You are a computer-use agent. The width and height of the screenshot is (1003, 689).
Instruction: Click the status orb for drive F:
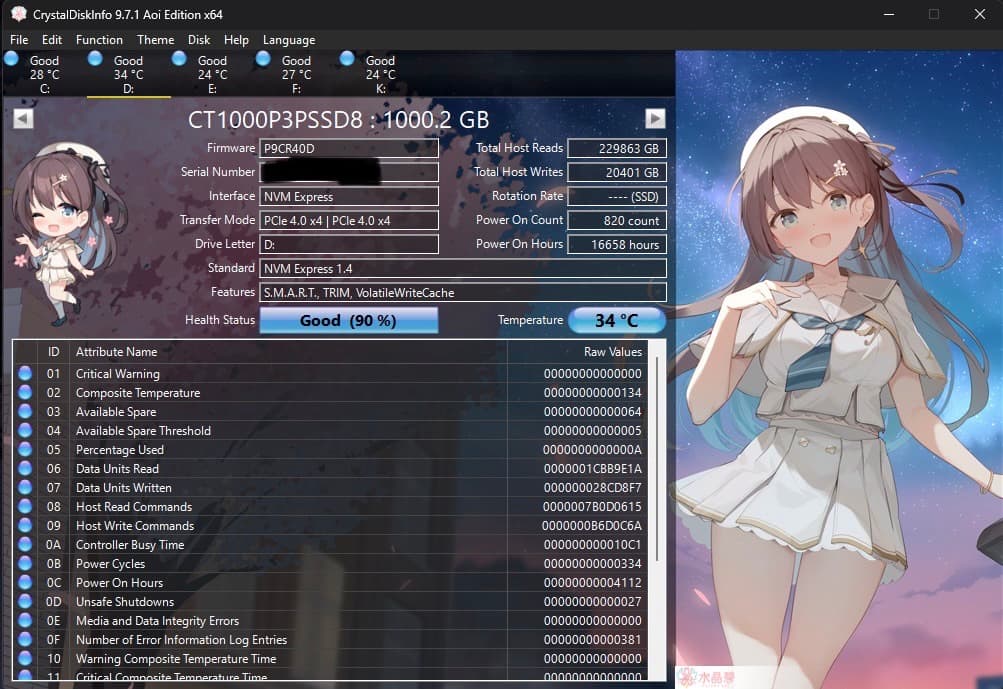point(263,59)
